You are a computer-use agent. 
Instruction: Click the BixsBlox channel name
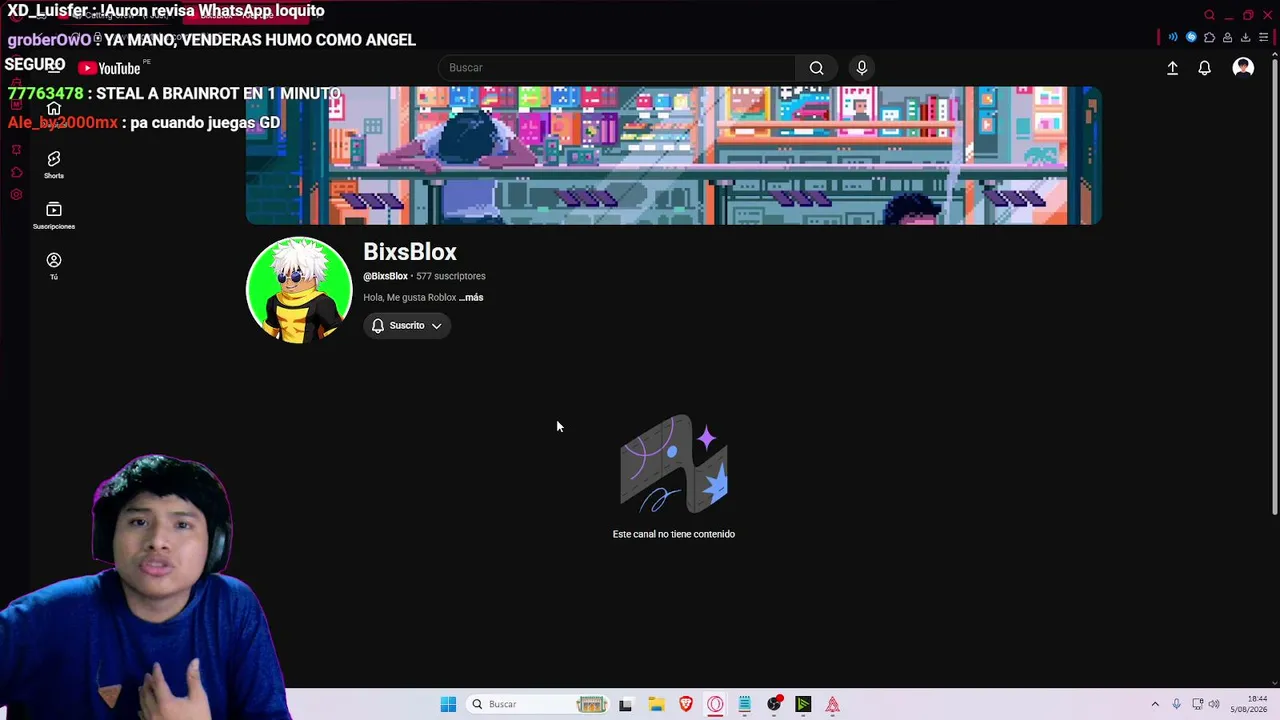tap(410, 252)
